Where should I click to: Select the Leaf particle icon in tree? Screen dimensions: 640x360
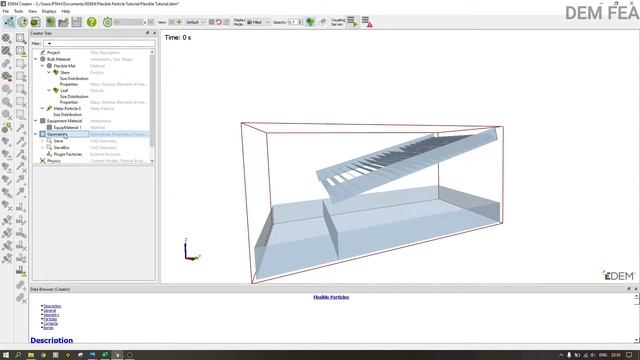pyautogui.click(x=56, y=90)
